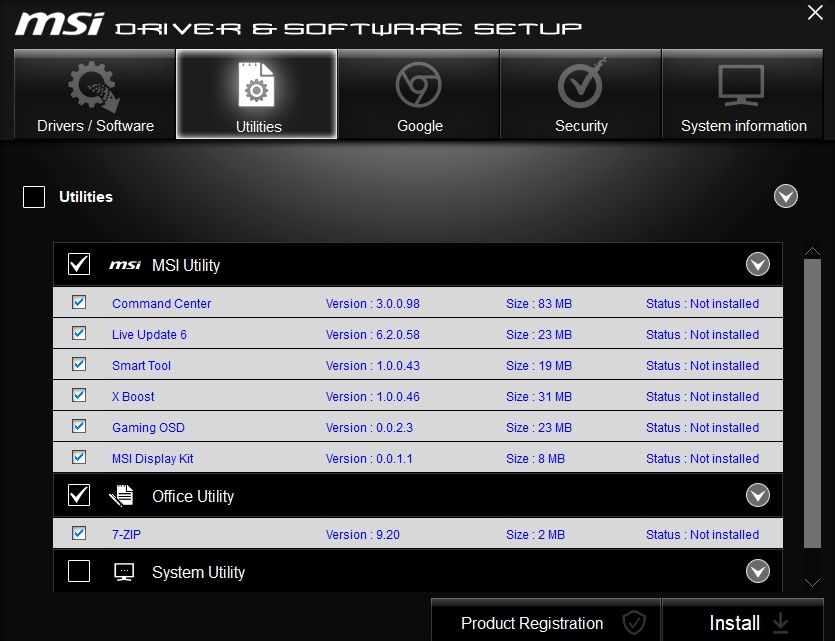Click the System Utility group title
835x641 pixels.
coord(198,572)
